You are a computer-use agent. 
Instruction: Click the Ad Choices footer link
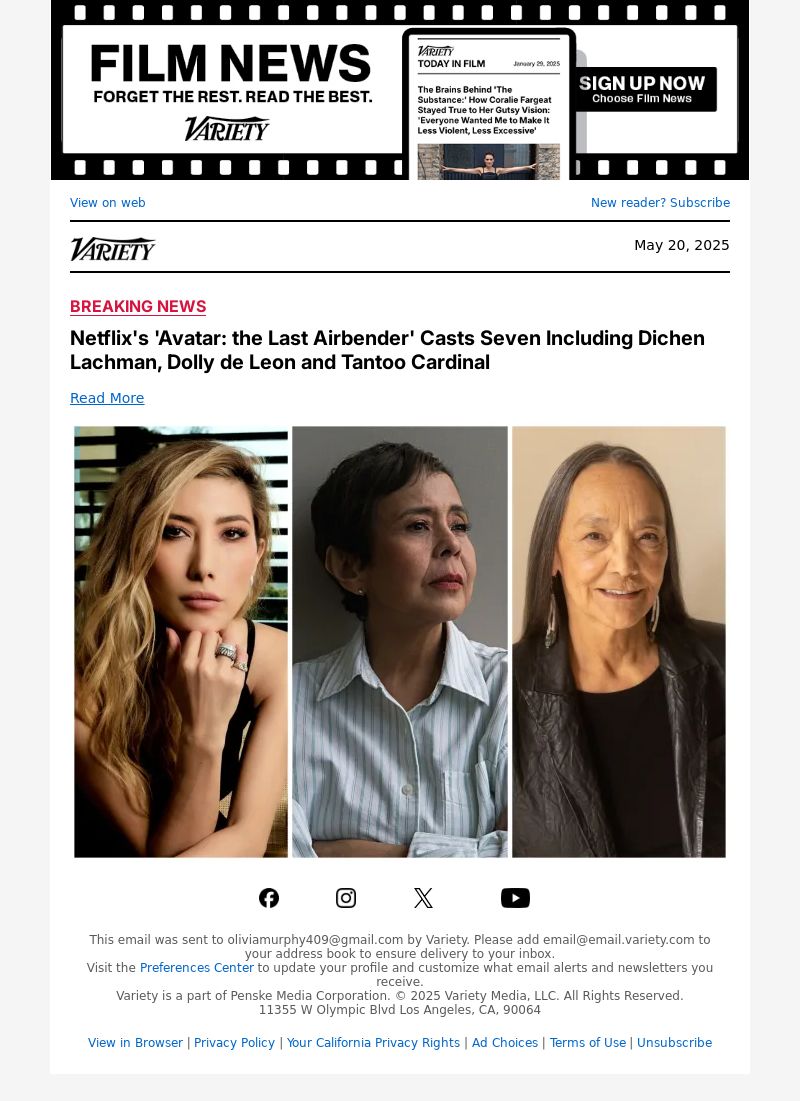click(504, 1043)
